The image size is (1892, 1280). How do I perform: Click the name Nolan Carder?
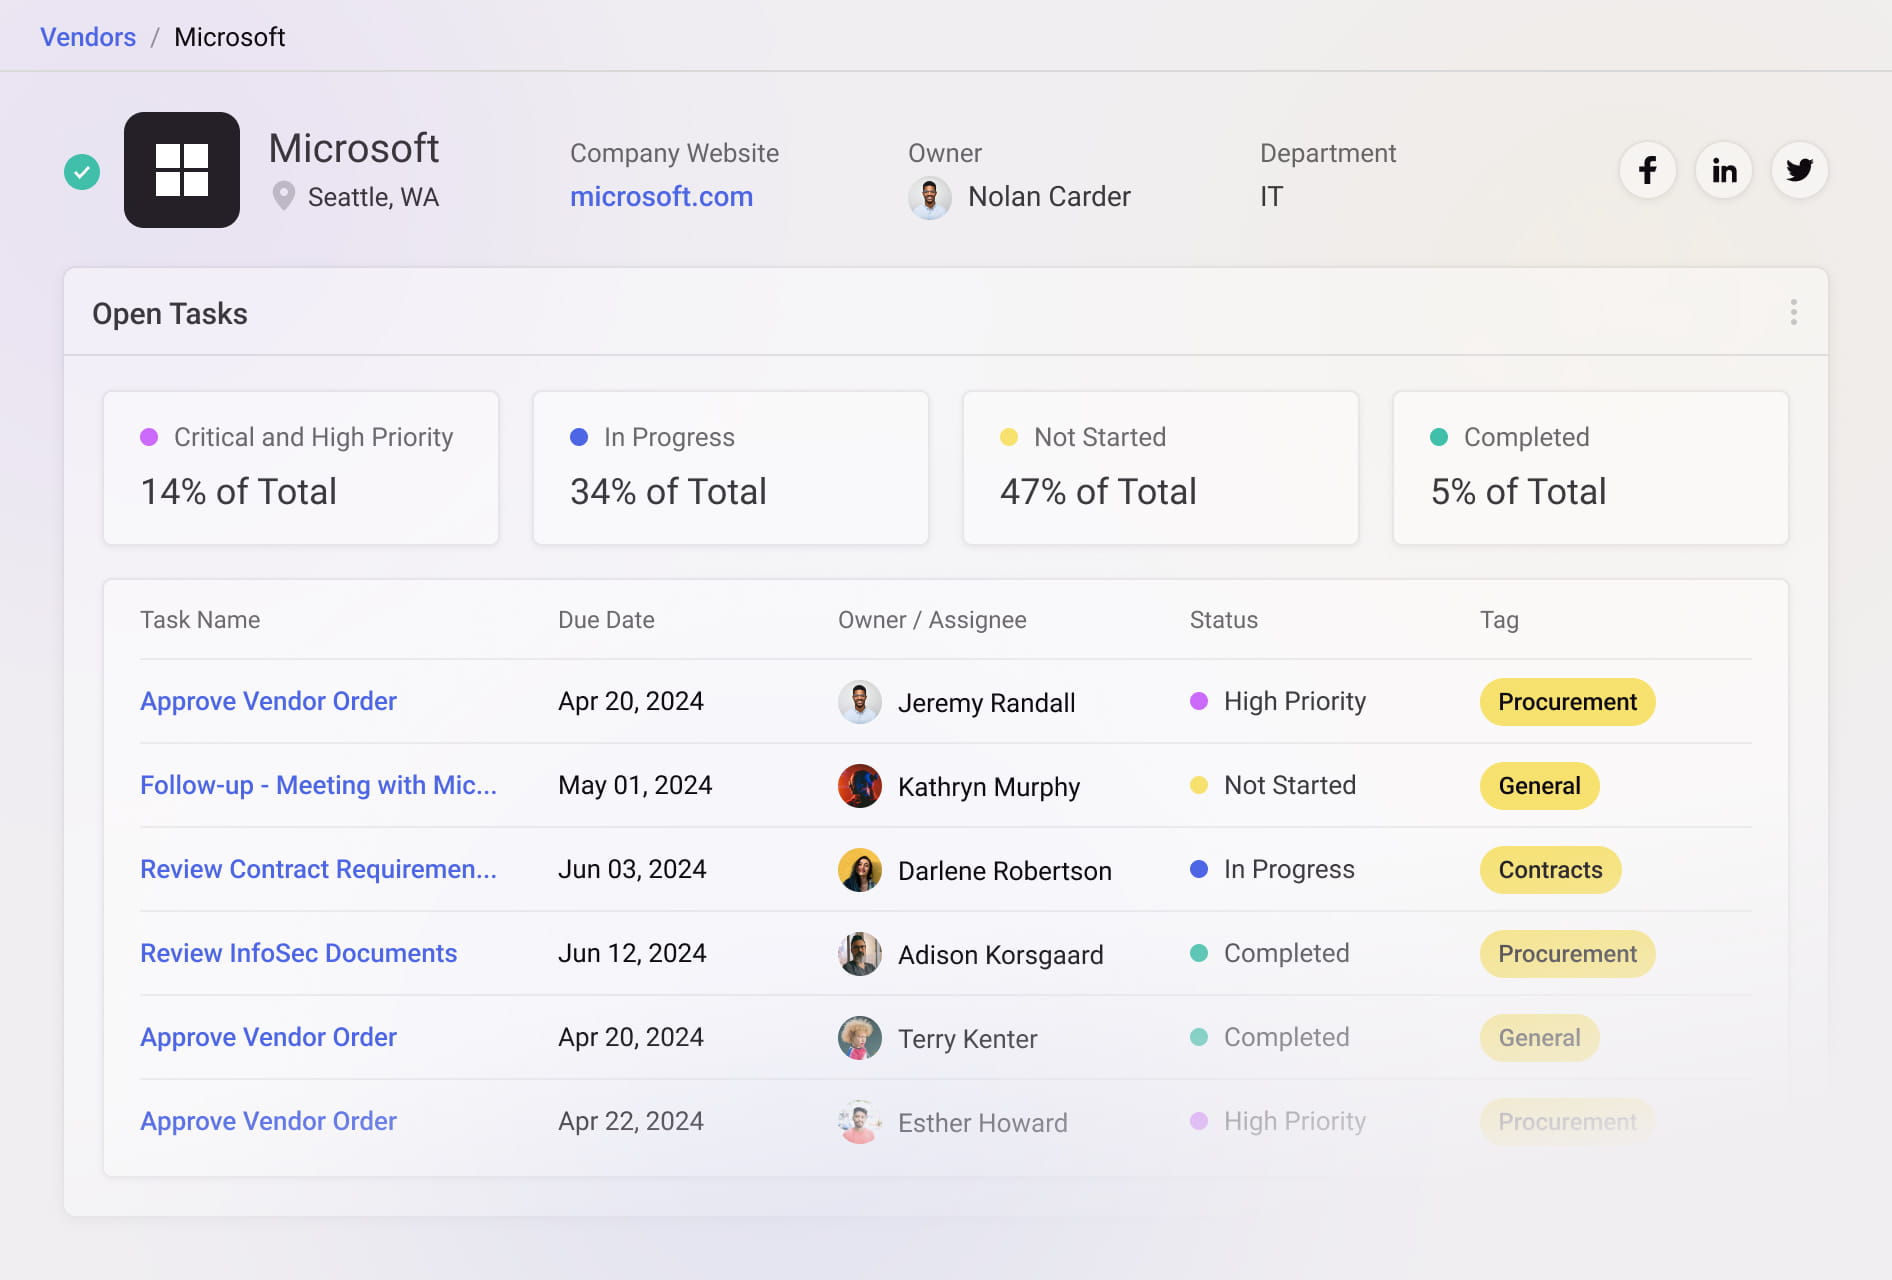pyautogui.click(x=1049, y=197)
